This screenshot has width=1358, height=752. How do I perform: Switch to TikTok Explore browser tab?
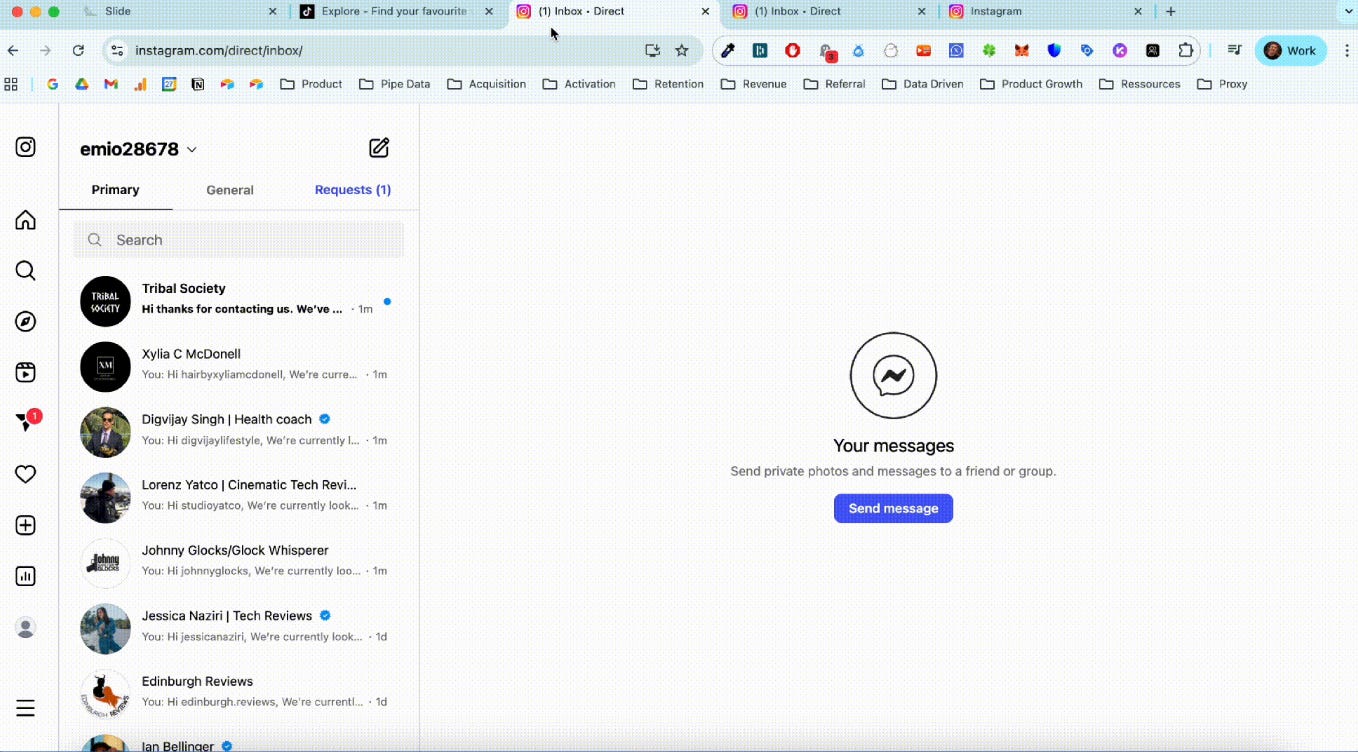pyautogui.click(x=395, y=12)
